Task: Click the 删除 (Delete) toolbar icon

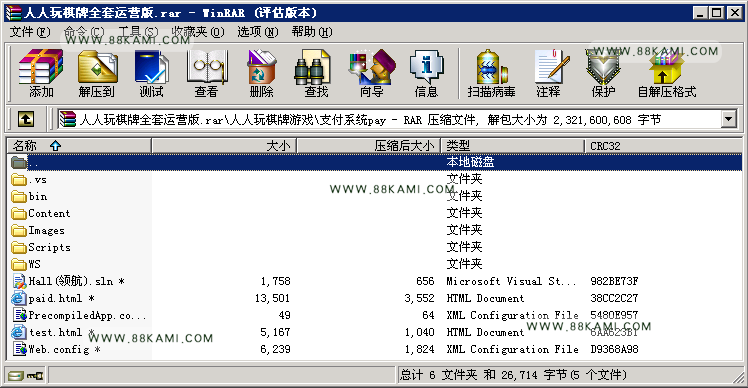Action: coord(261,73)
